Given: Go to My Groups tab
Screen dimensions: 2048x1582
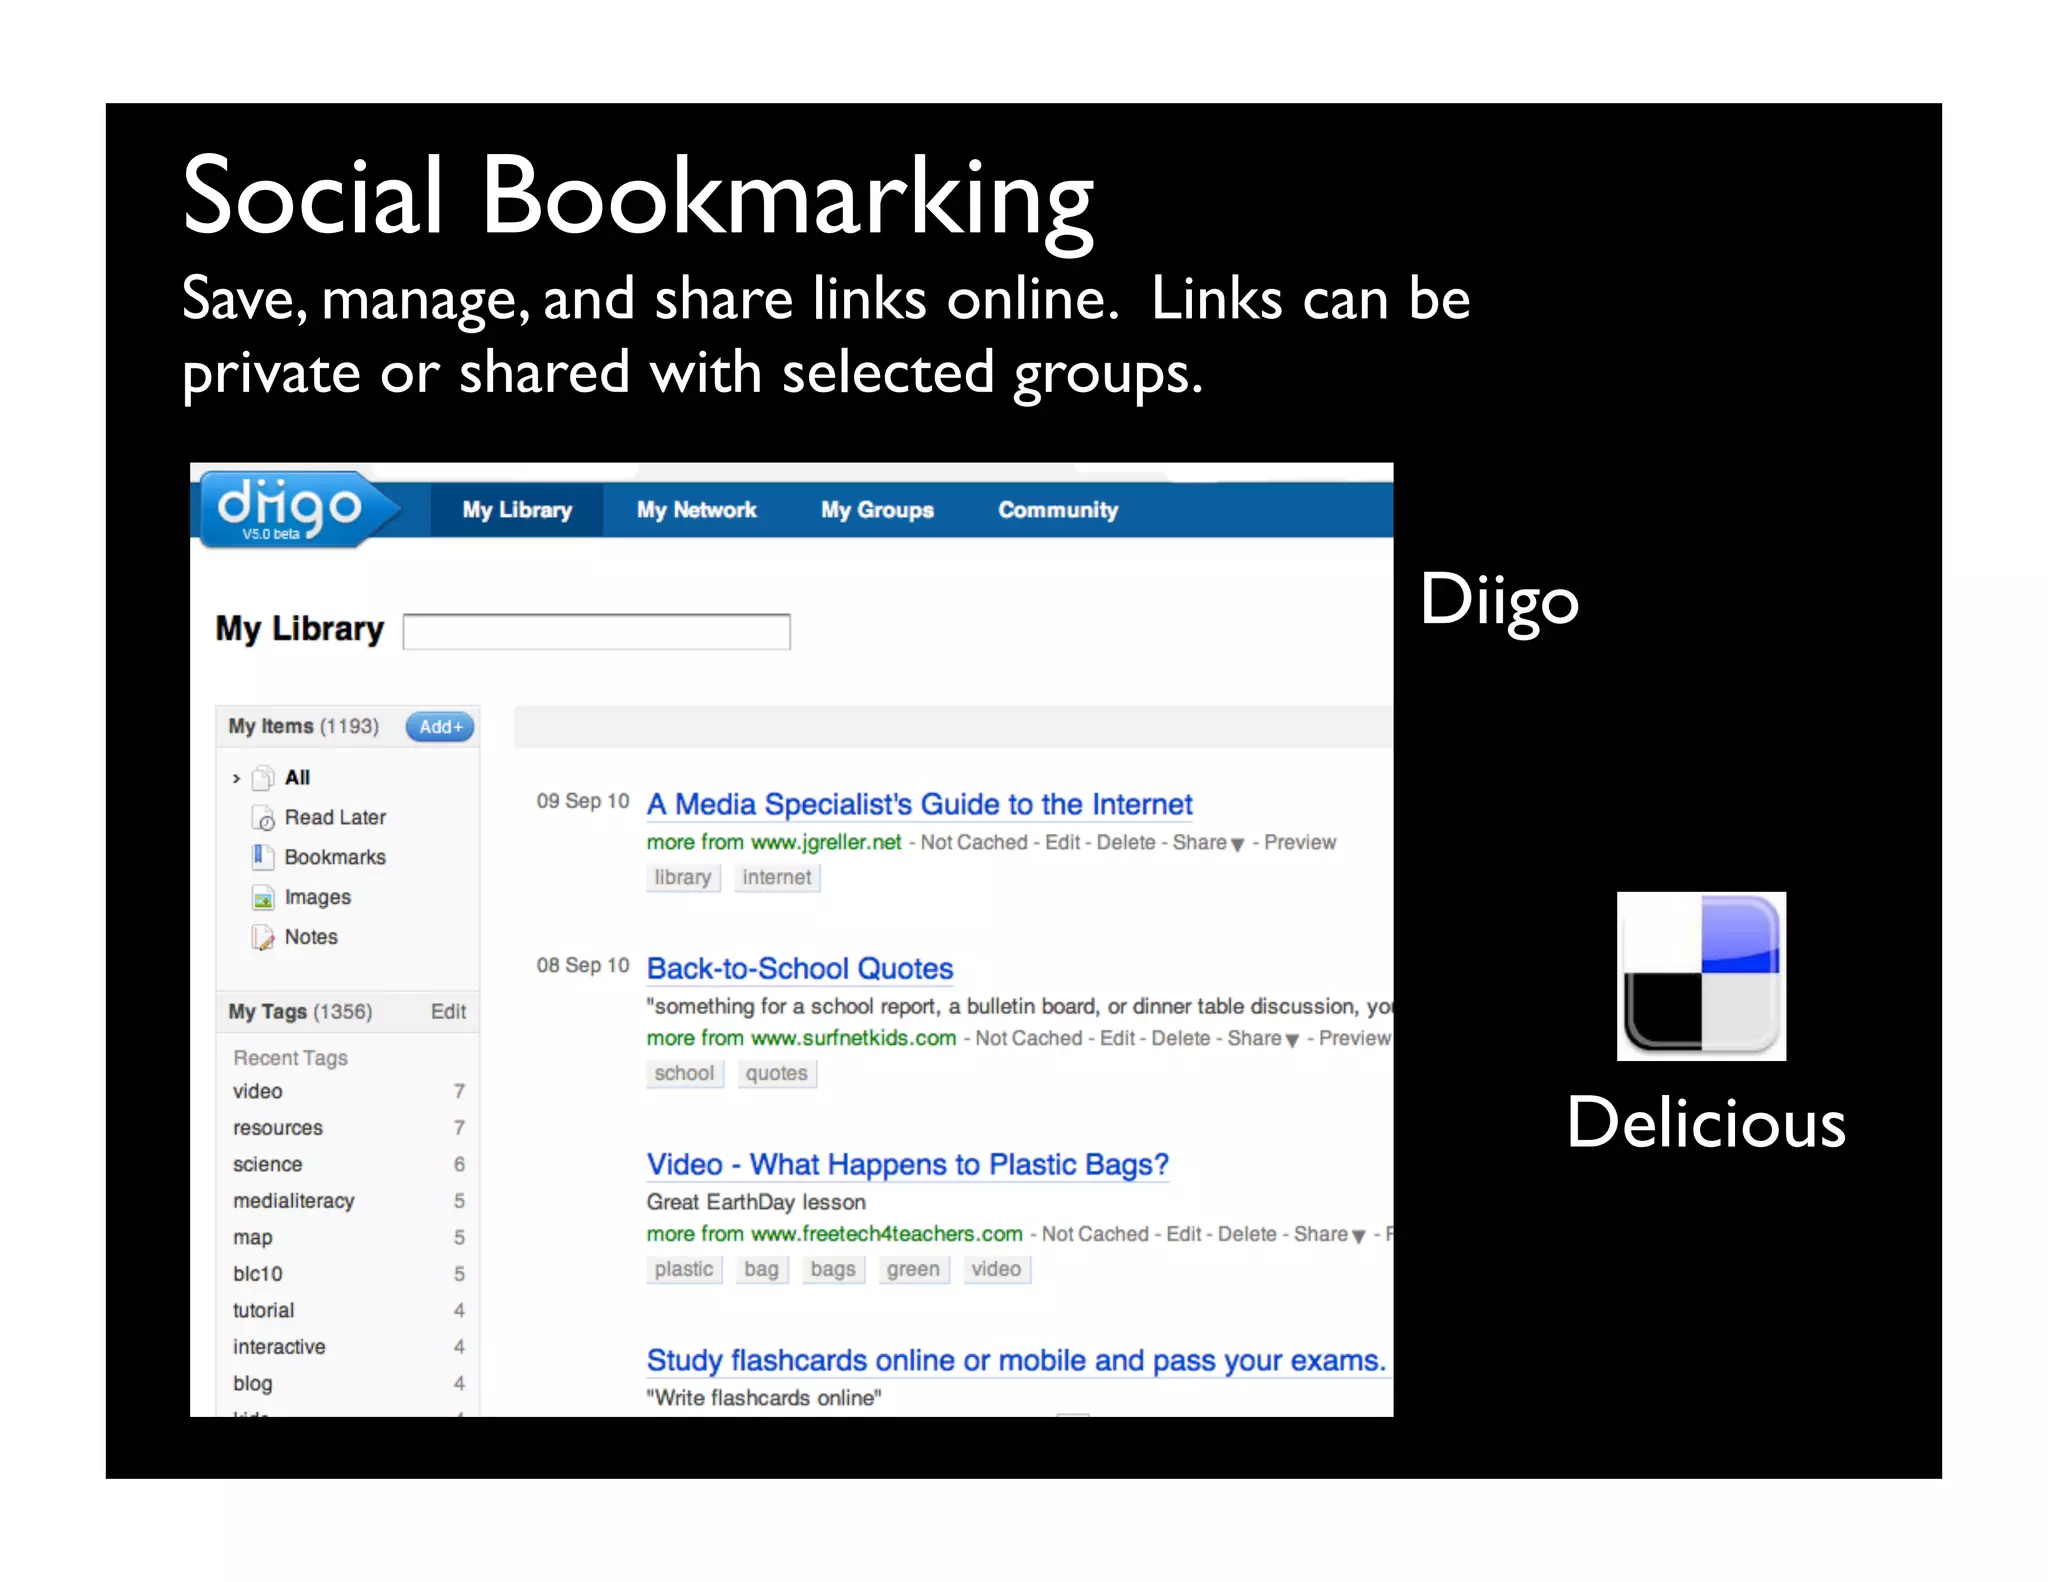Looking at the screenshot, I should [877, 510].
